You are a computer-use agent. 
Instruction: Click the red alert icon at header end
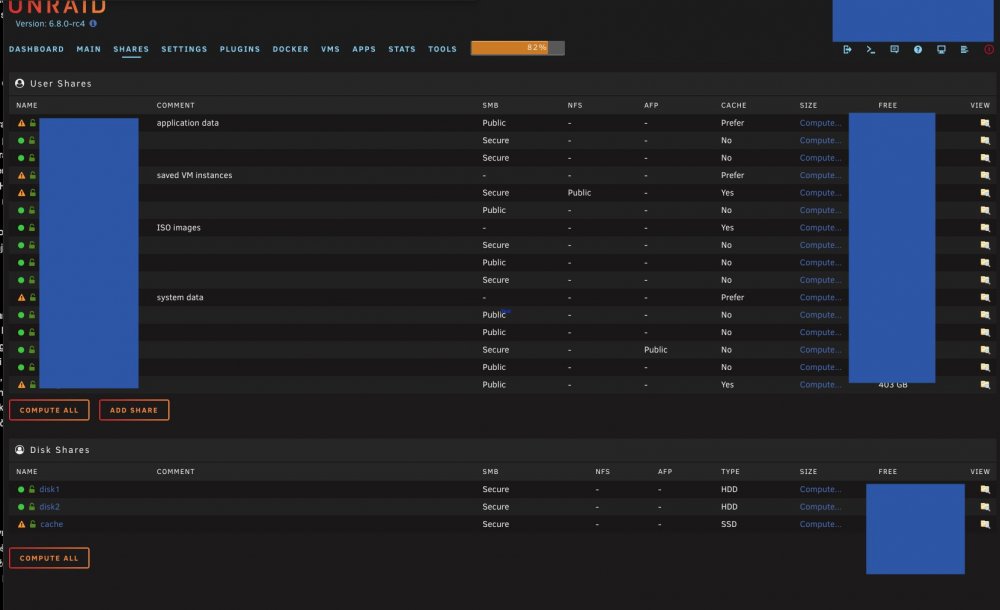coord(989,49)
